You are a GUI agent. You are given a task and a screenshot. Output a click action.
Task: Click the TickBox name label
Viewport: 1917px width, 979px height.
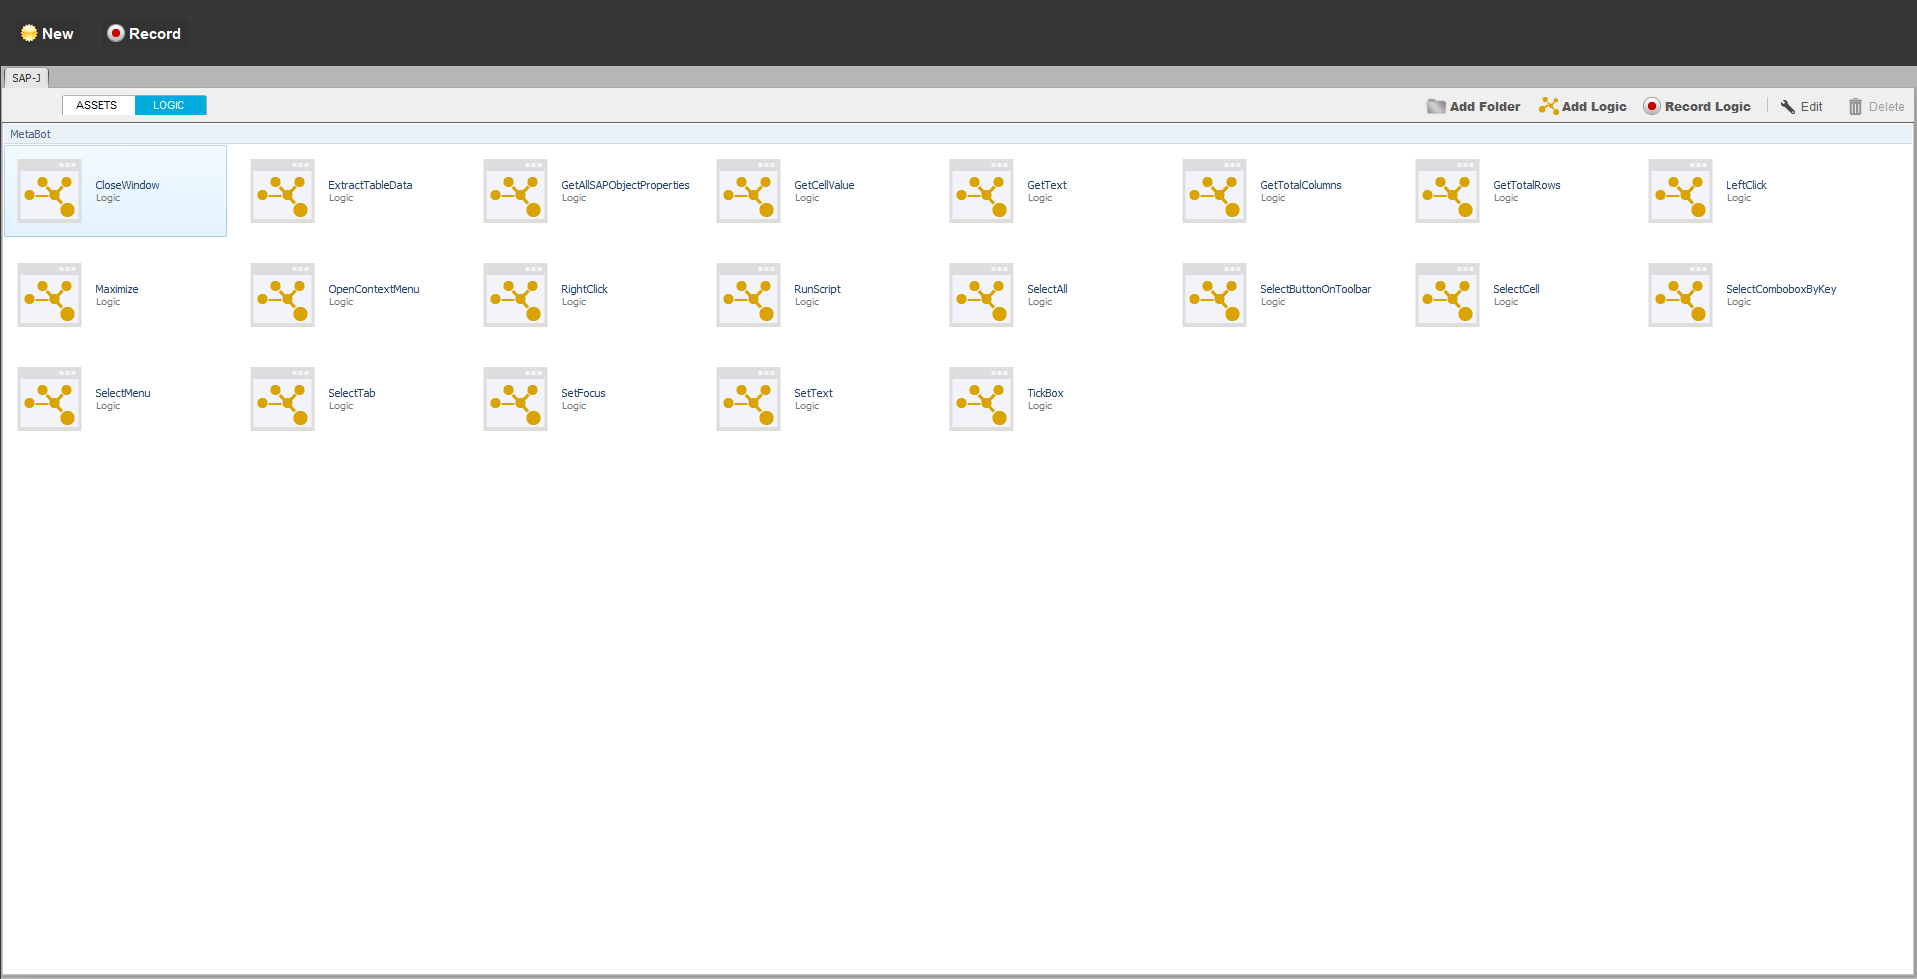point(1045,393)
